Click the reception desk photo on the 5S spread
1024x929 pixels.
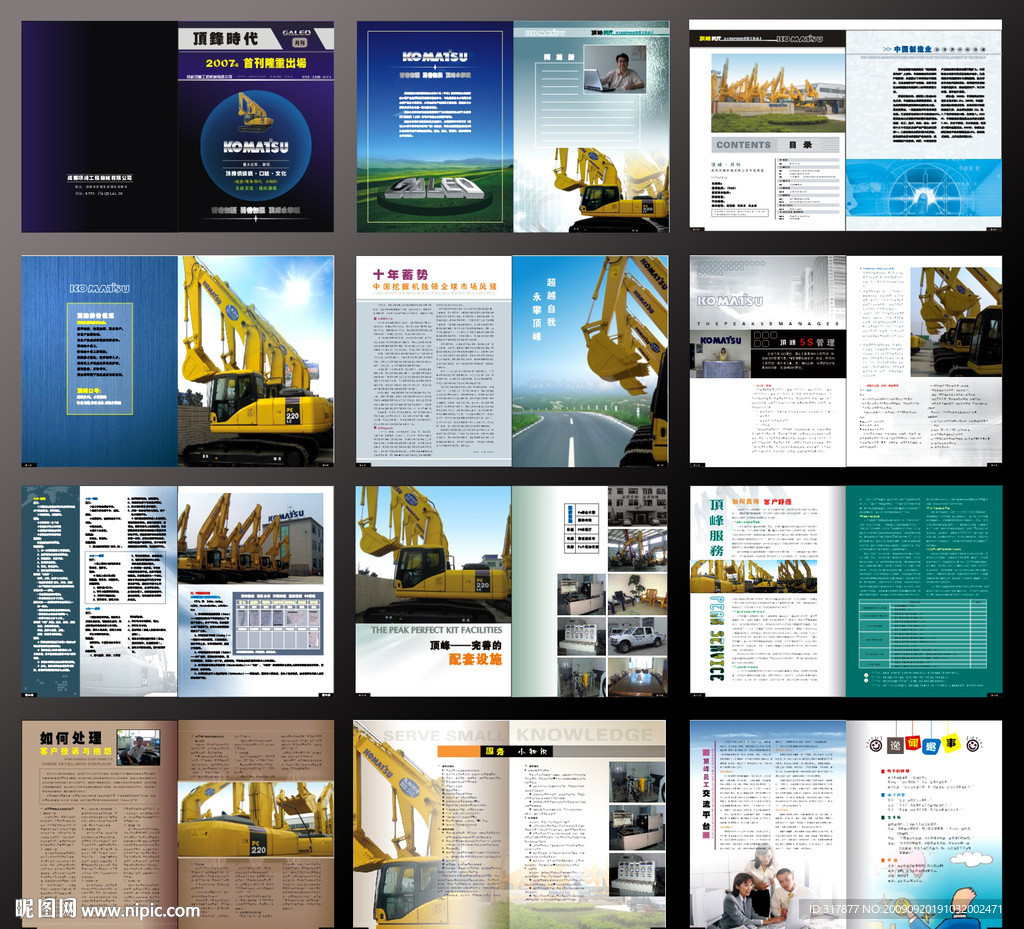(x=722, y=354)
